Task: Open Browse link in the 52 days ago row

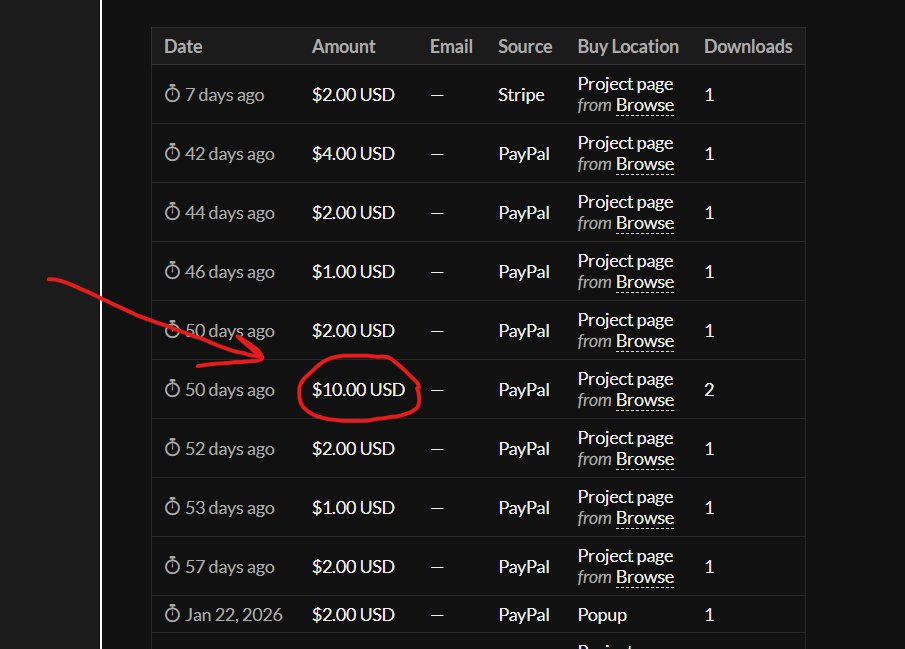Action: [645, 460]
